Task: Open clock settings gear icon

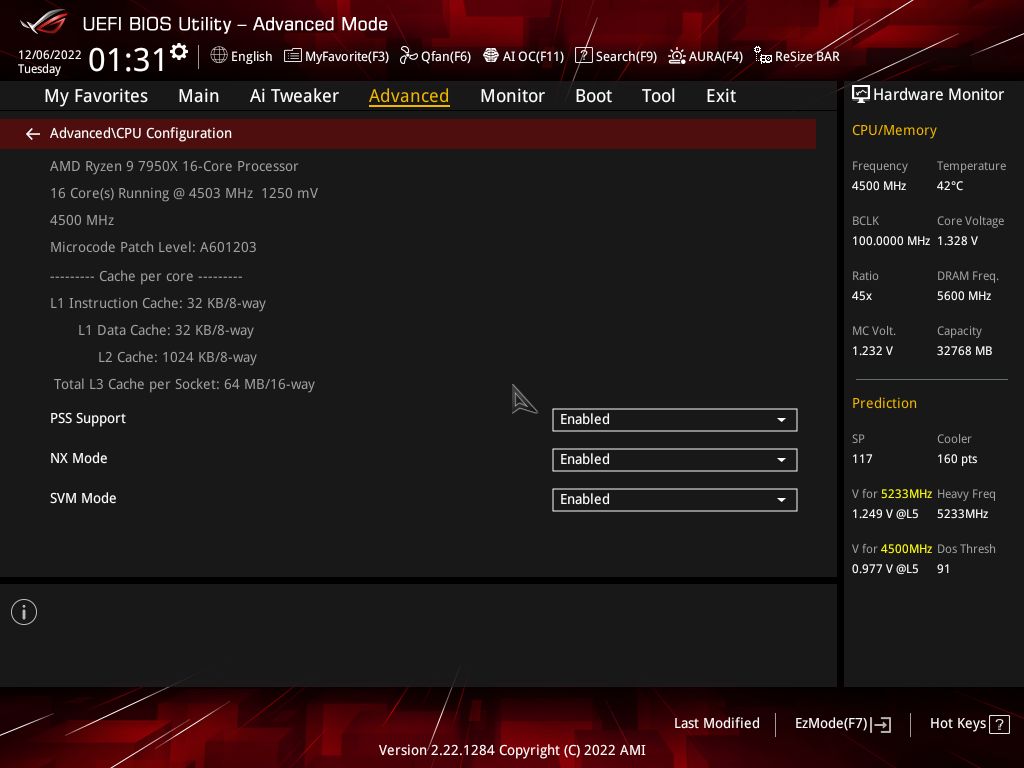Action: pyautogui.click(x=179, y=52)
